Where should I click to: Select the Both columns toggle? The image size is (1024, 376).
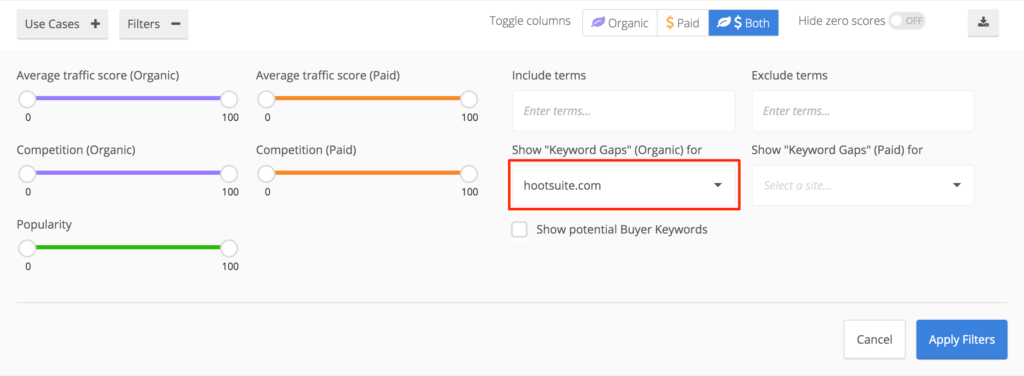(x=743, y=23)
